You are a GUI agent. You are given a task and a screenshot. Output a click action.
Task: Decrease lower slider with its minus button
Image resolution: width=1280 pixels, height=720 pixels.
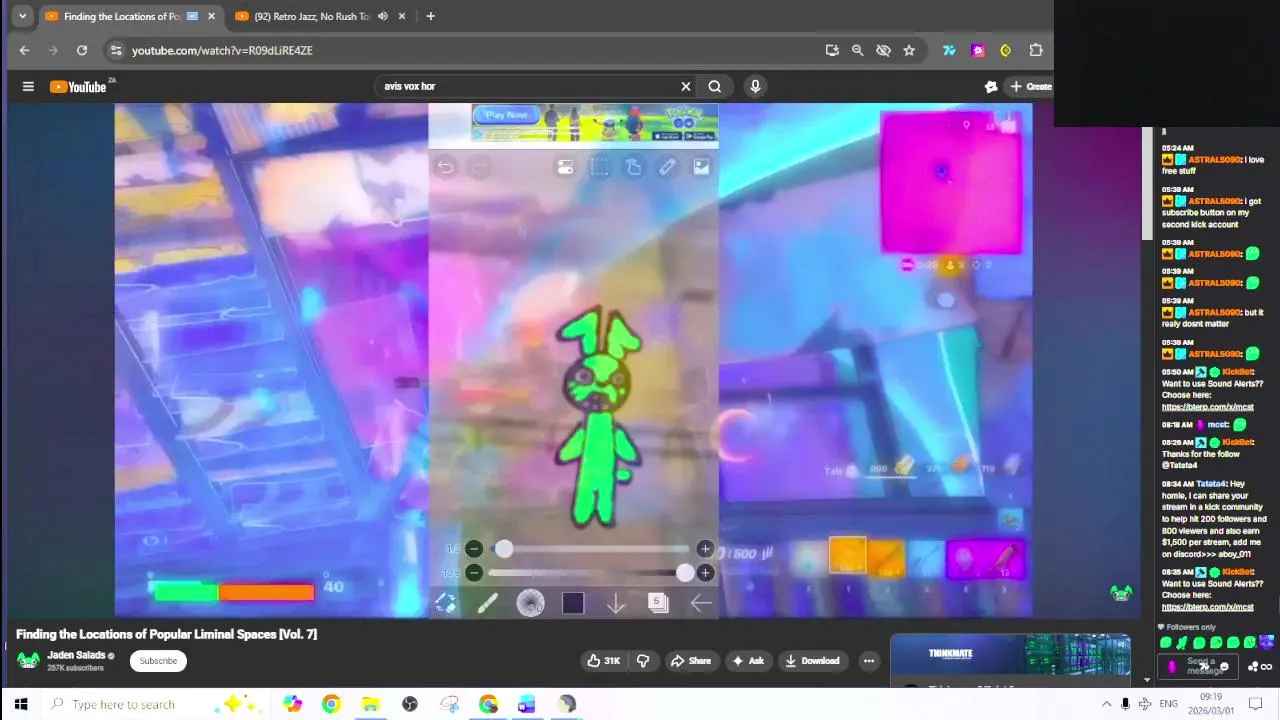474,572
